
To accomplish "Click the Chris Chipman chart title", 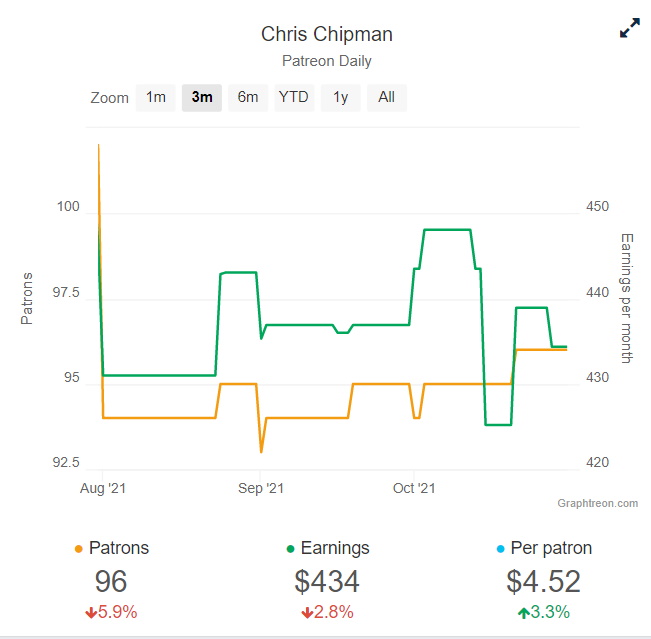I will pos(327,34).
